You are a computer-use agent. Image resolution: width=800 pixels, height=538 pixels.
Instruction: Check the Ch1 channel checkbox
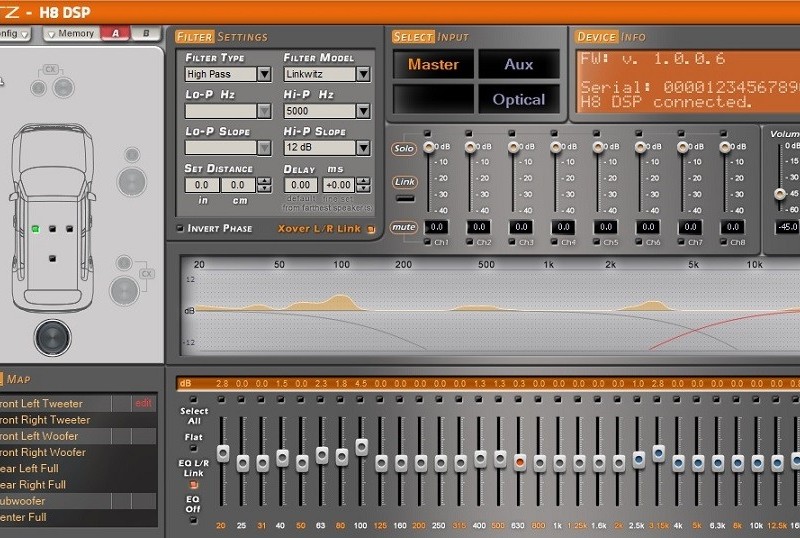[427, 243]
